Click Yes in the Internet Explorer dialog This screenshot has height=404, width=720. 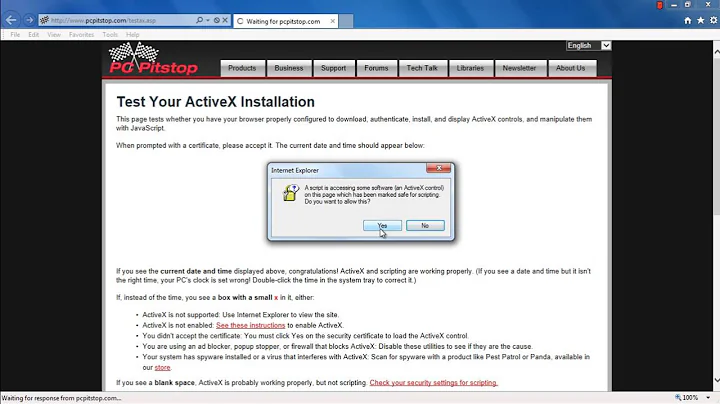(382, 225)
